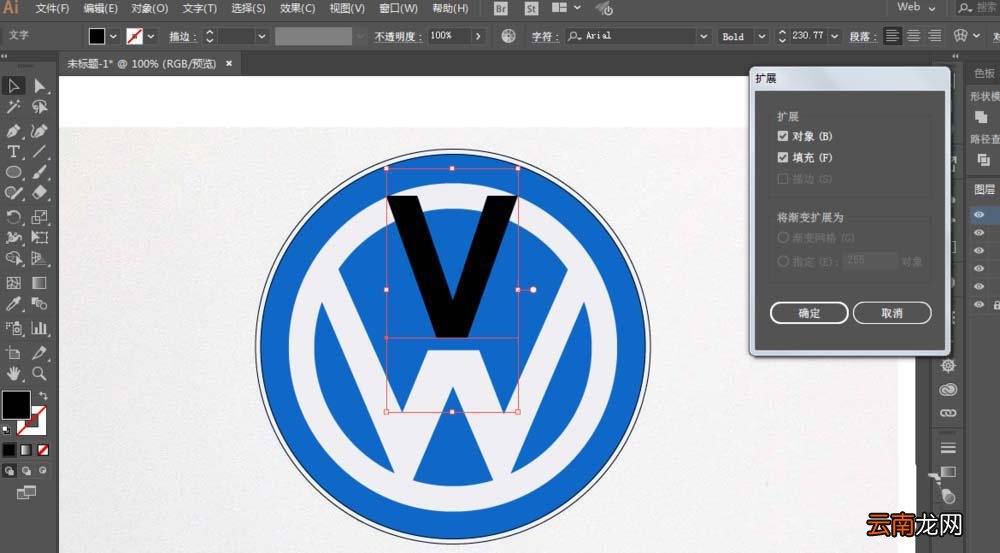
Task: Expand the stroke weight dropdown
Action: pyautogui.click(x=261, y=36)
